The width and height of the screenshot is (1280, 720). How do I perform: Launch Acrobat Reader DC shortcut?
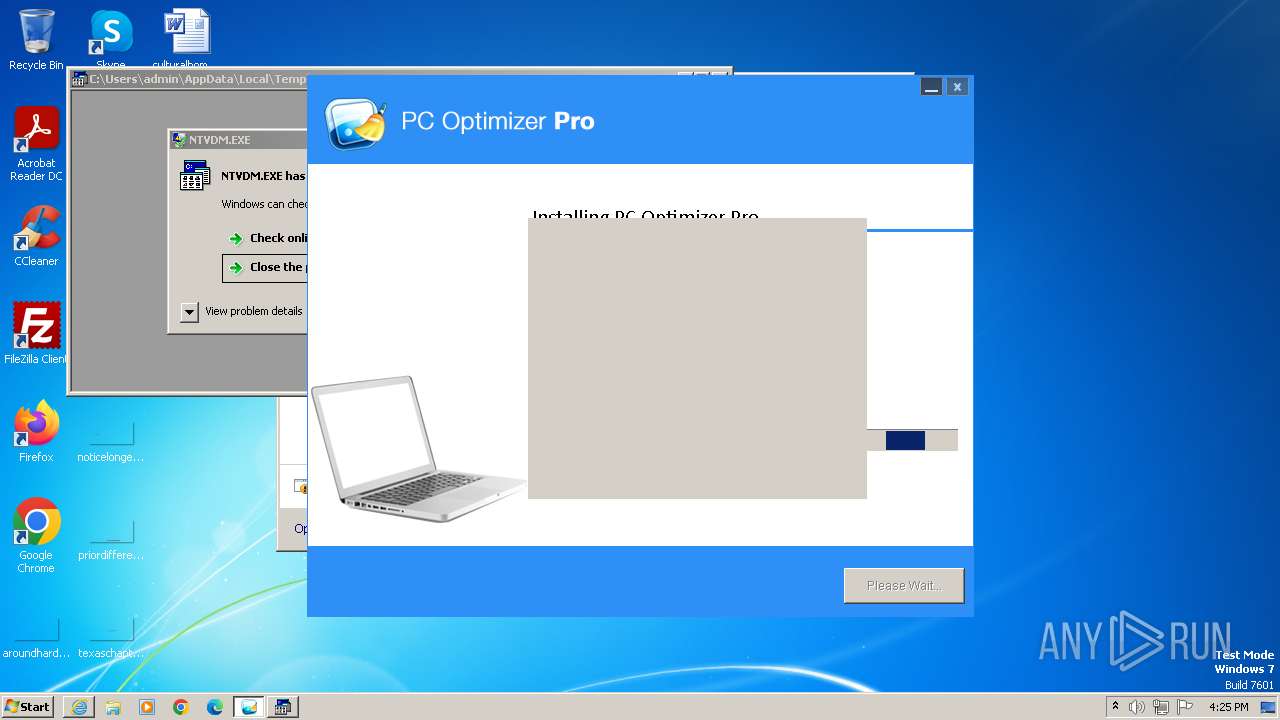(36, 144)
